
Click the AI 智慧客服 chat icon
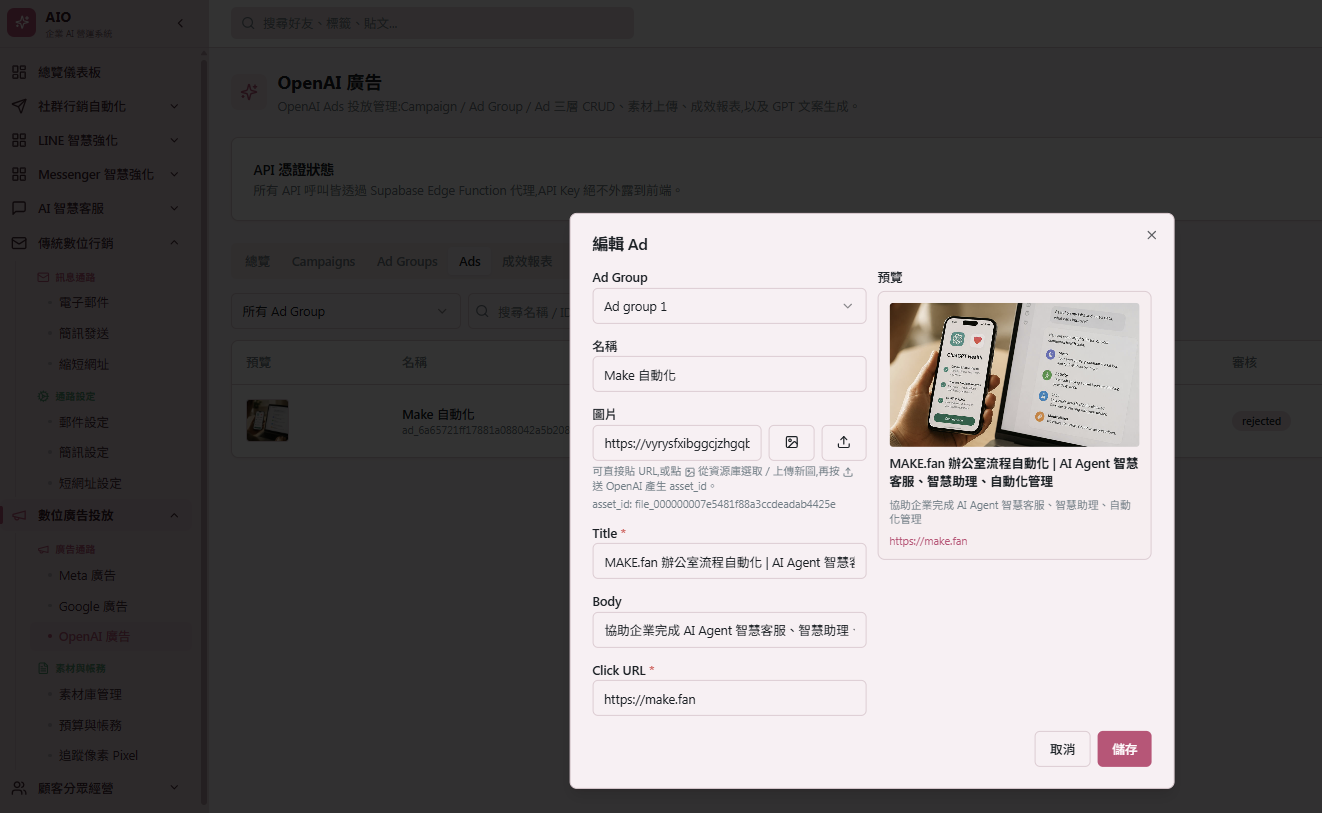(x=19, y=208)
